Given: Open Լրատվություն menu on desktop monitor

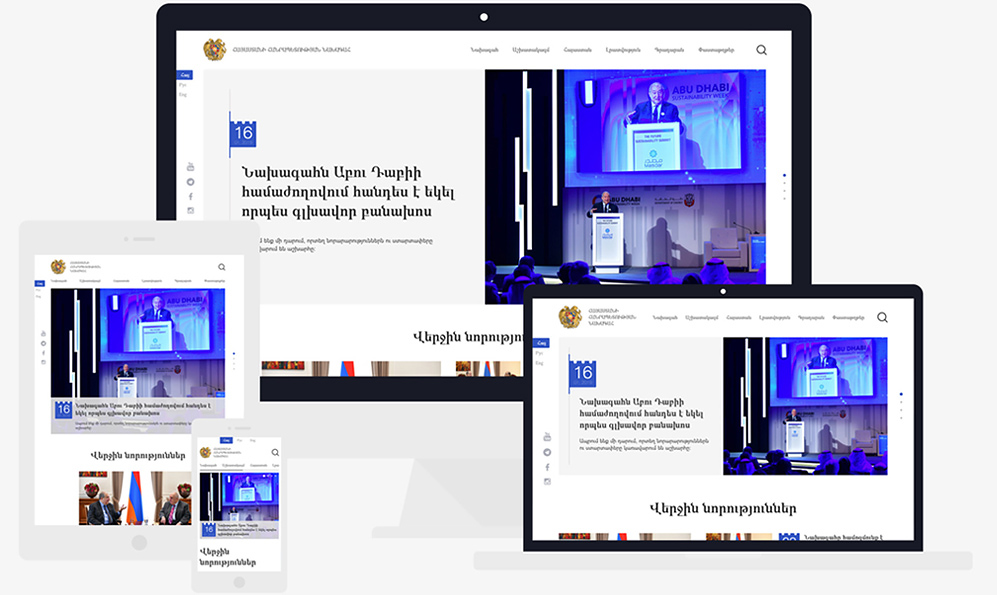Looking at the screenshot, I should 623,50.
